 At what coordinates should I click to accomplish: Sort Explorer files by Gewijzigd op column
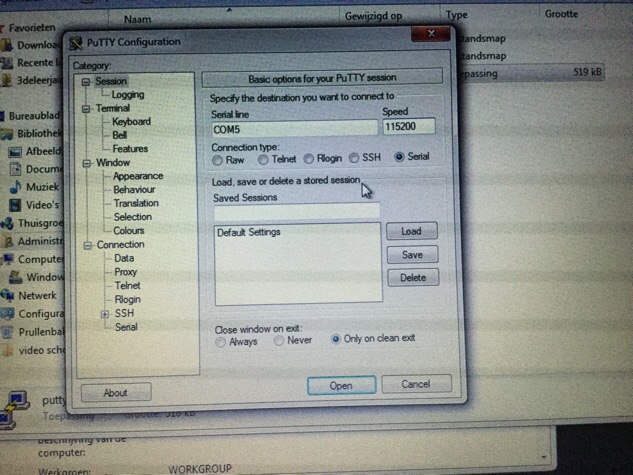pyautogui.click(x=373, y=17)
